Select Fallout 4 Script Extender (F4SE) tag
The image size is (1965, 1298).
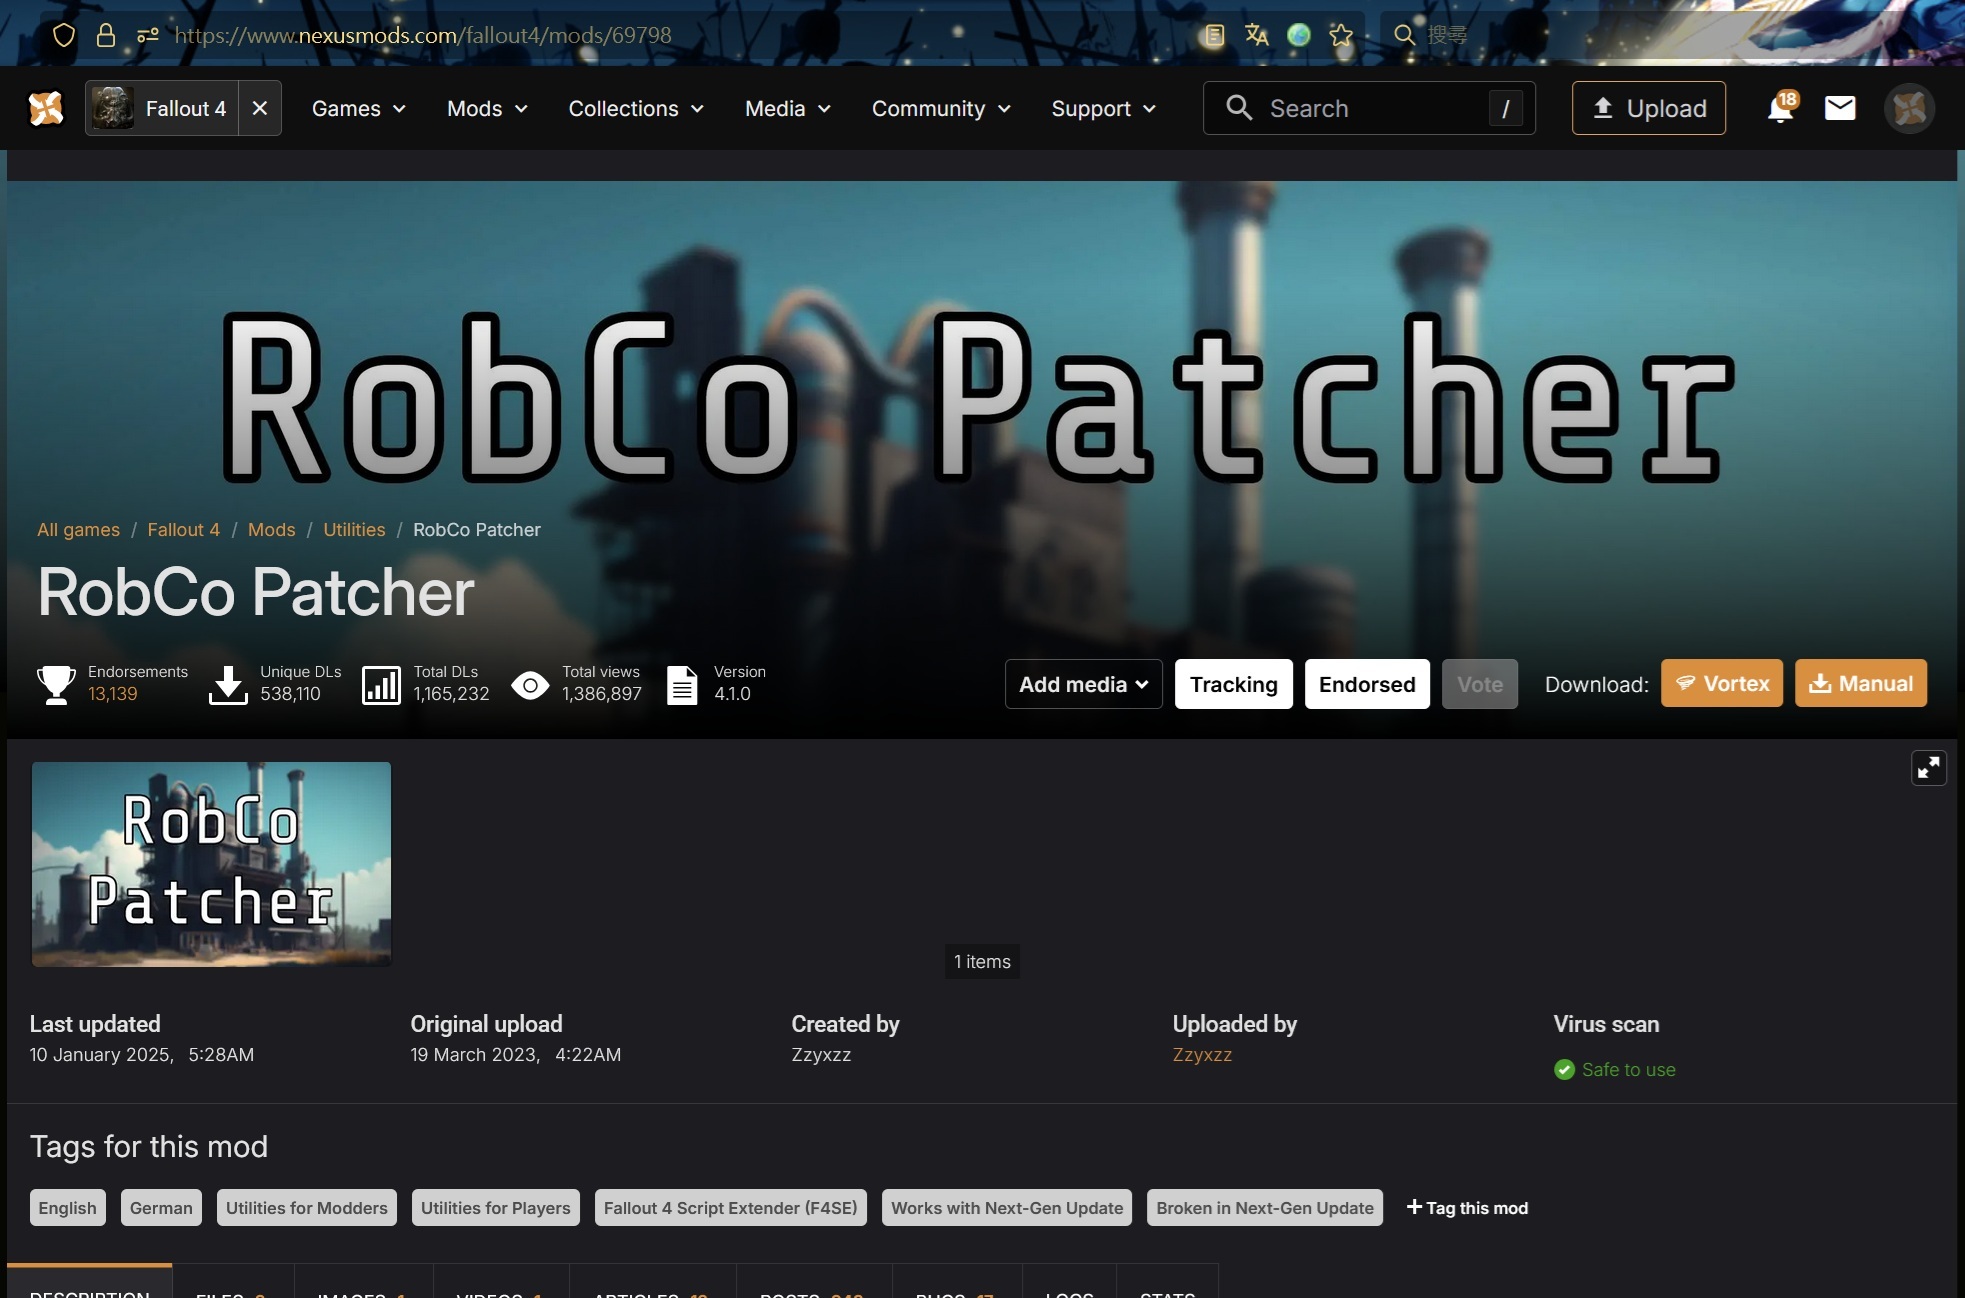pos(730,1208)
